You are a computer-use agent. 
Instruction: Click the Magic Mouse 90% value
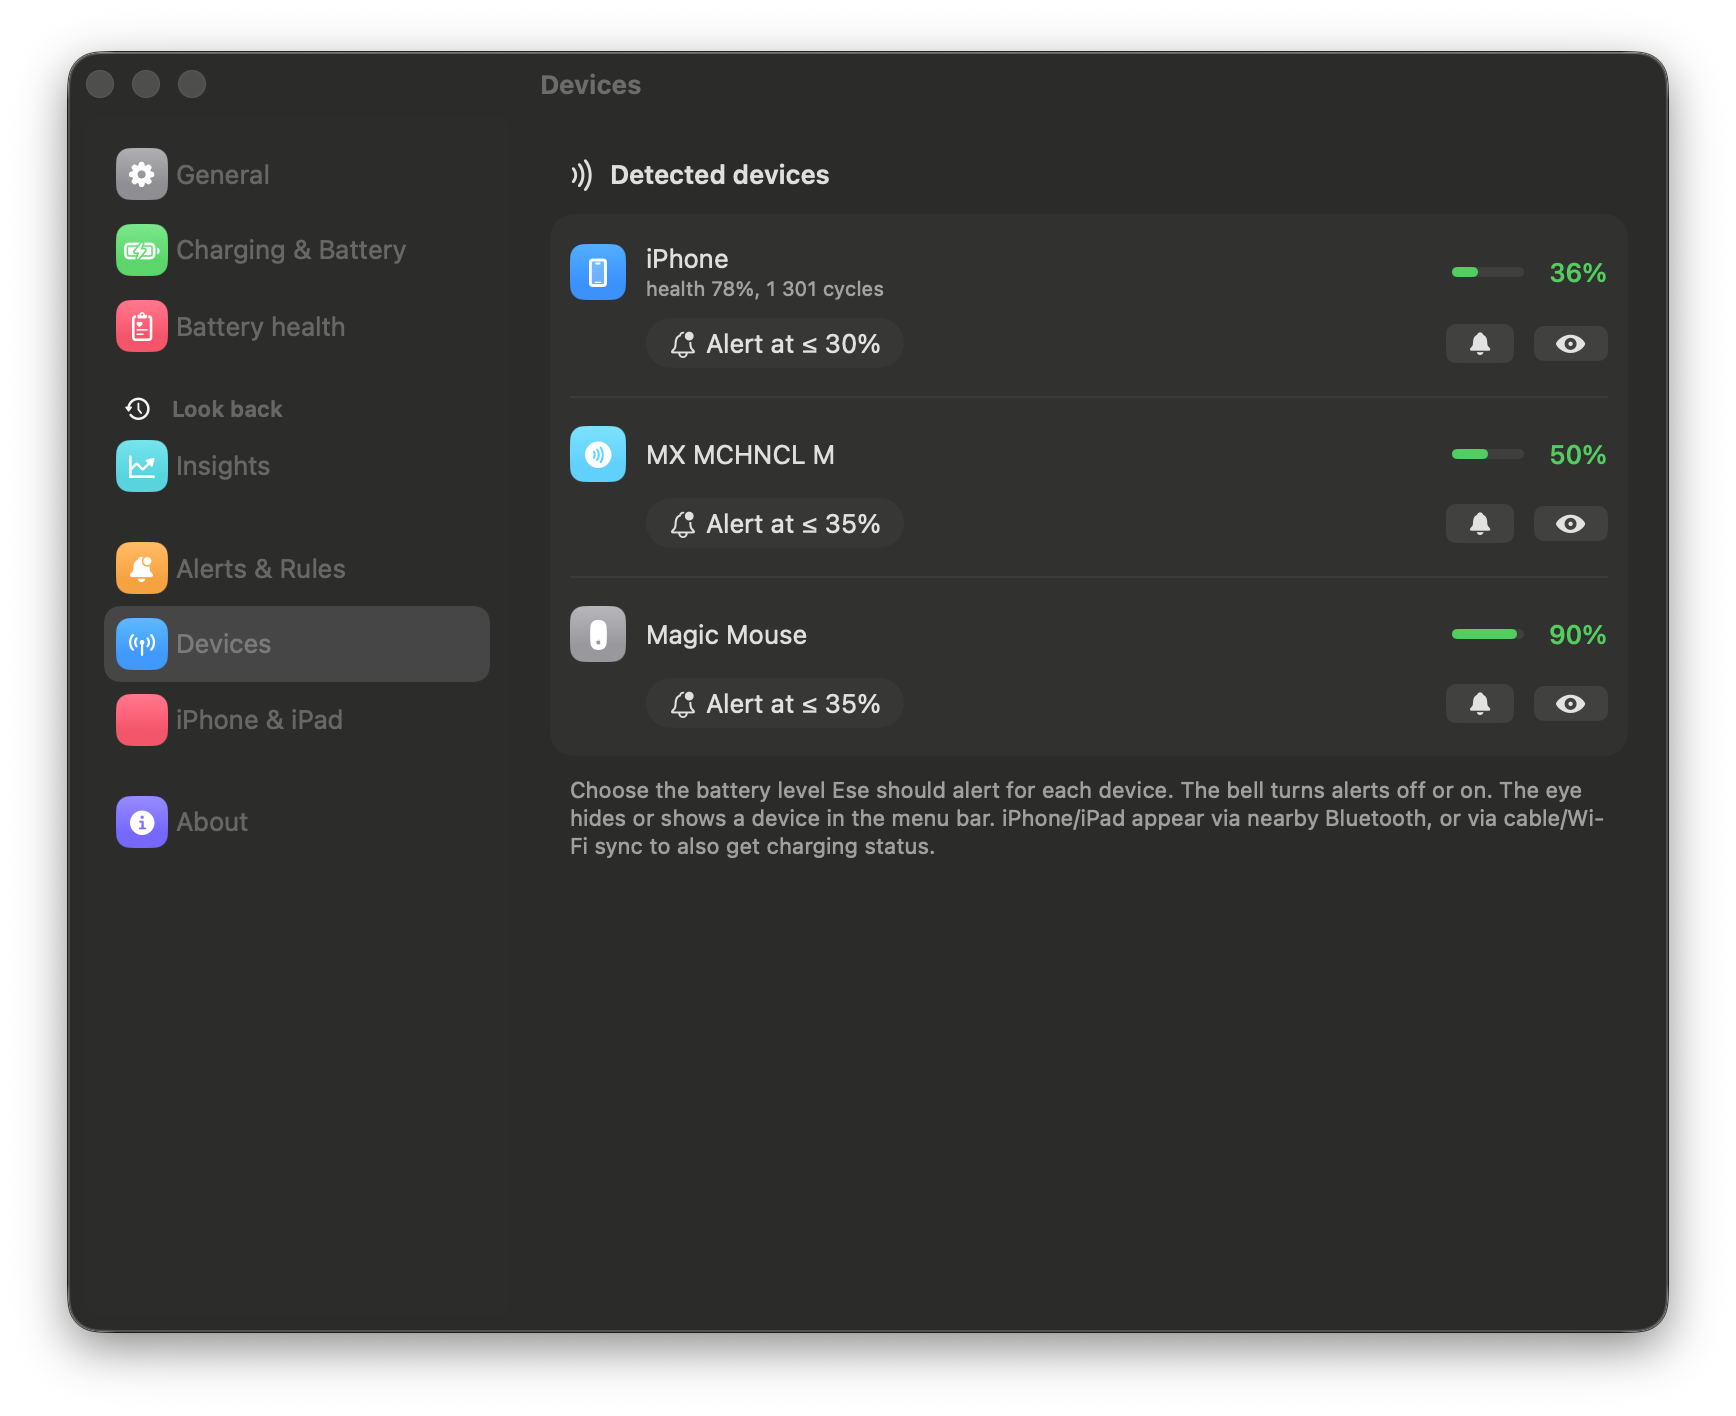click(x=1578, y=635)
